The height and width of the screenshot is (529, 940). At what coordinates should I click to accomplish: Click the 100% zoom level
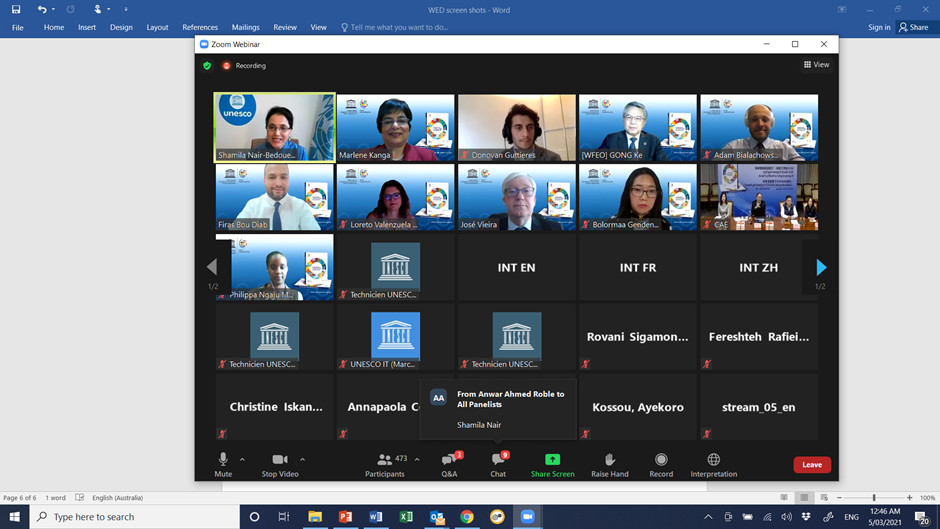tap(927, 498)
